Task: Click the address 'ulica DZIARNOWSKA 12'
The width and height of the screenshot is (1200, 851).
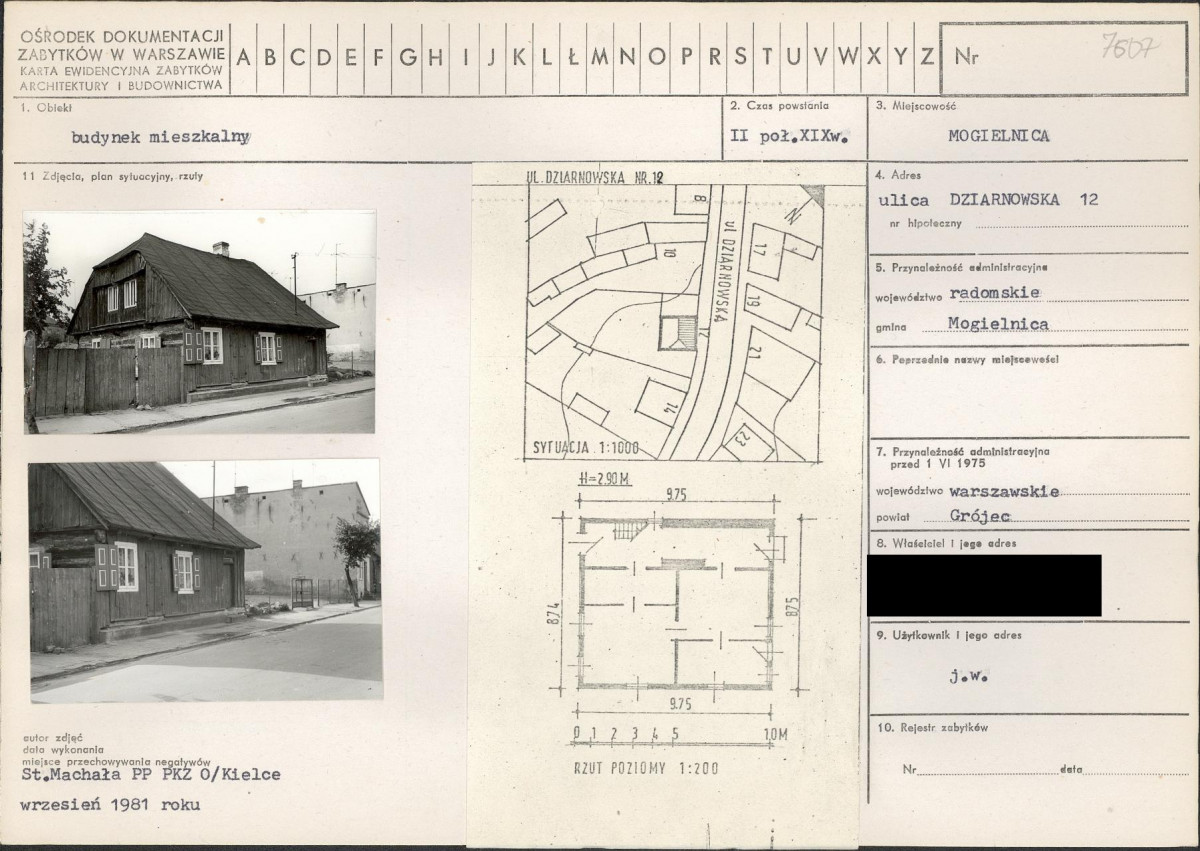Action: pos(988,199)
